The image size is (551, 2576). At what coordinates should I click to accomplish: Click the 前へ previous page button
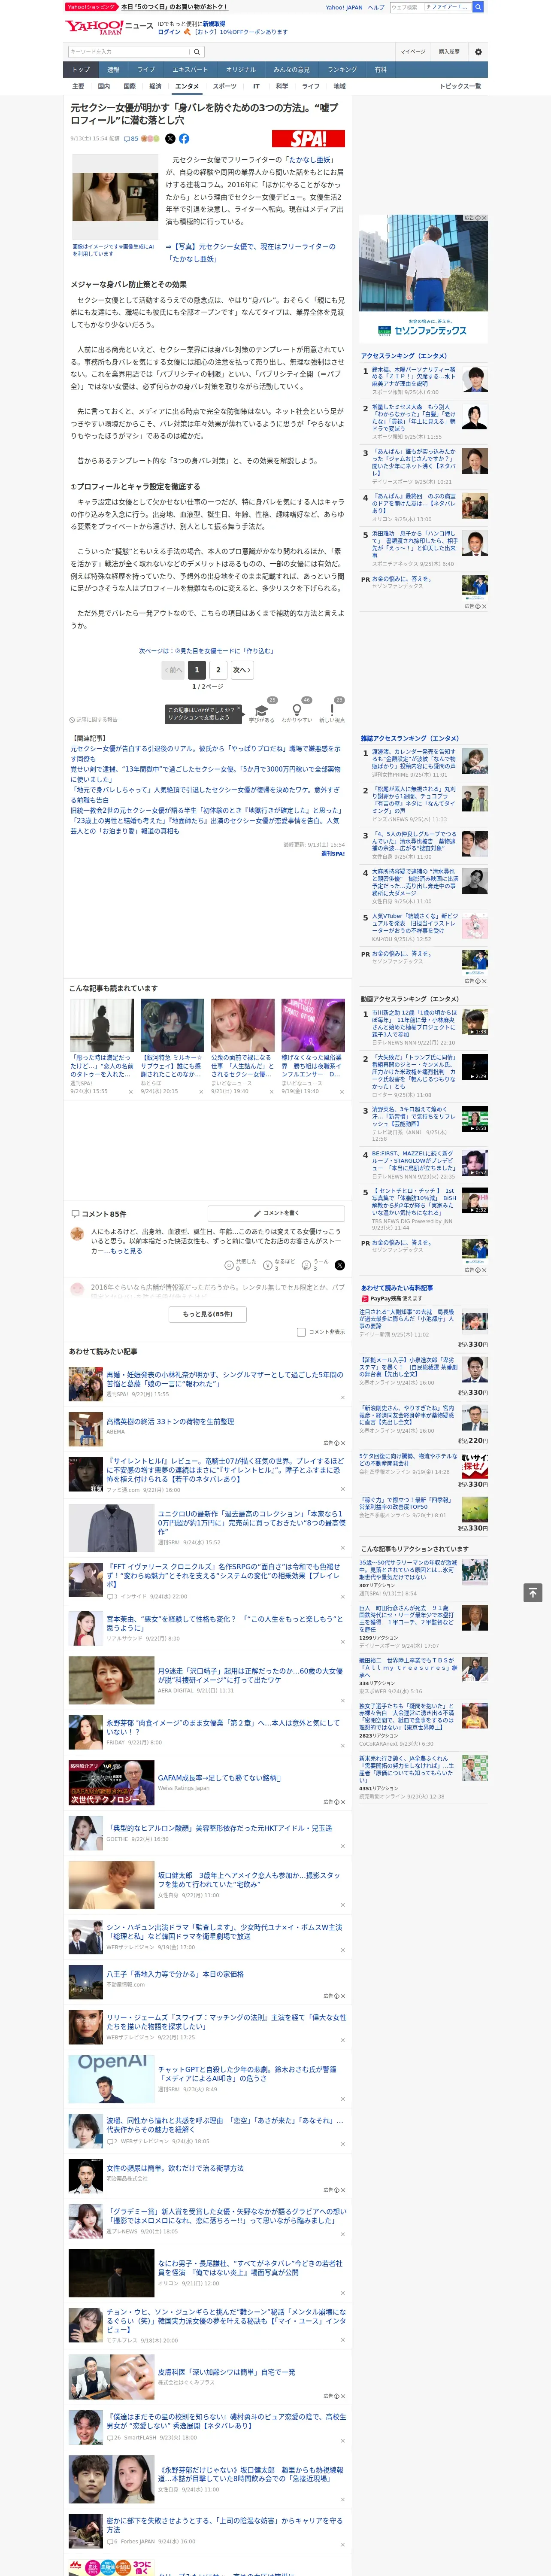pos(174,670)
